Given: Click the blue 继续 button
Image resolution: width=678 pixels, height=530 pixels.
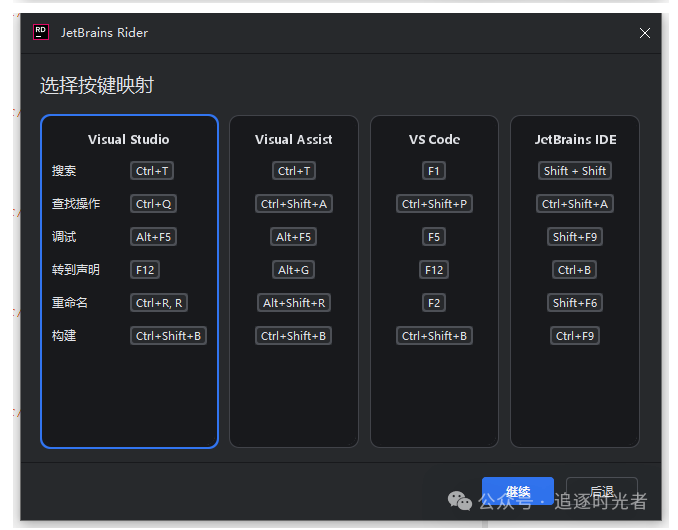Looking at the screenshot, I should coord(518,491).
